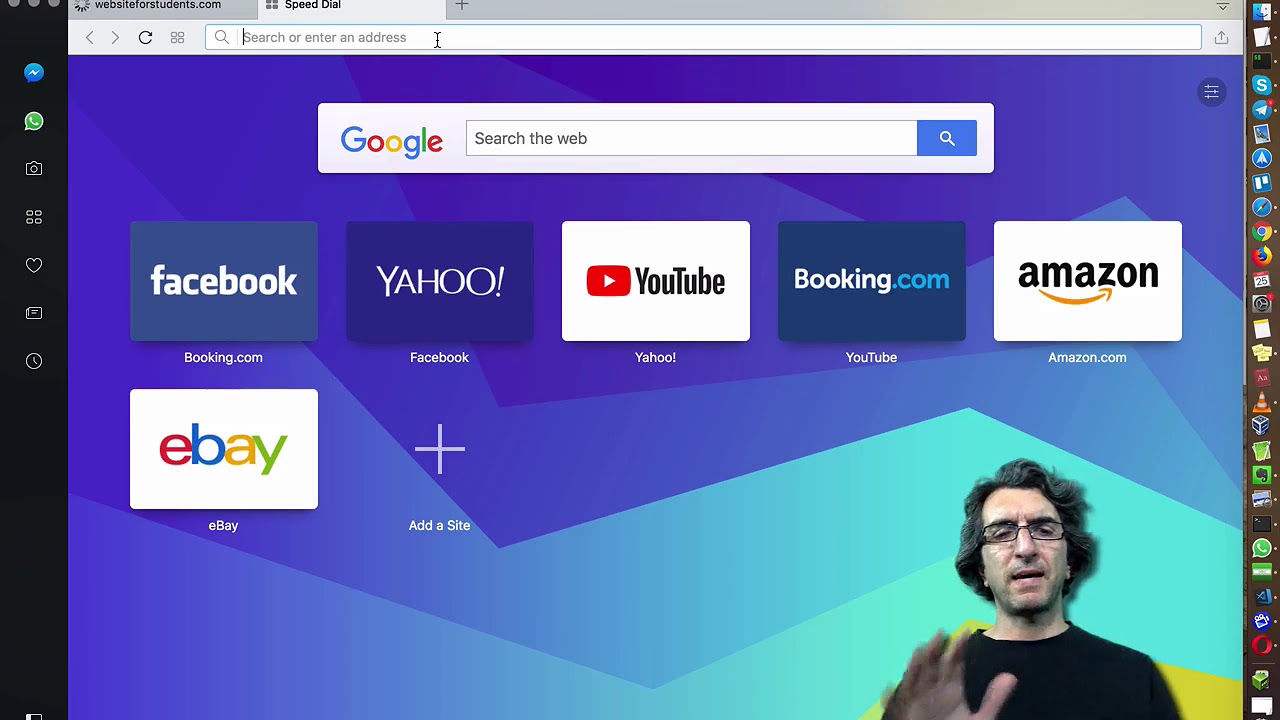Image resolution: width=1280 pixels, height=720 pixels.
Task: Click the Add a Site plus tile
Action: (440, 449)
